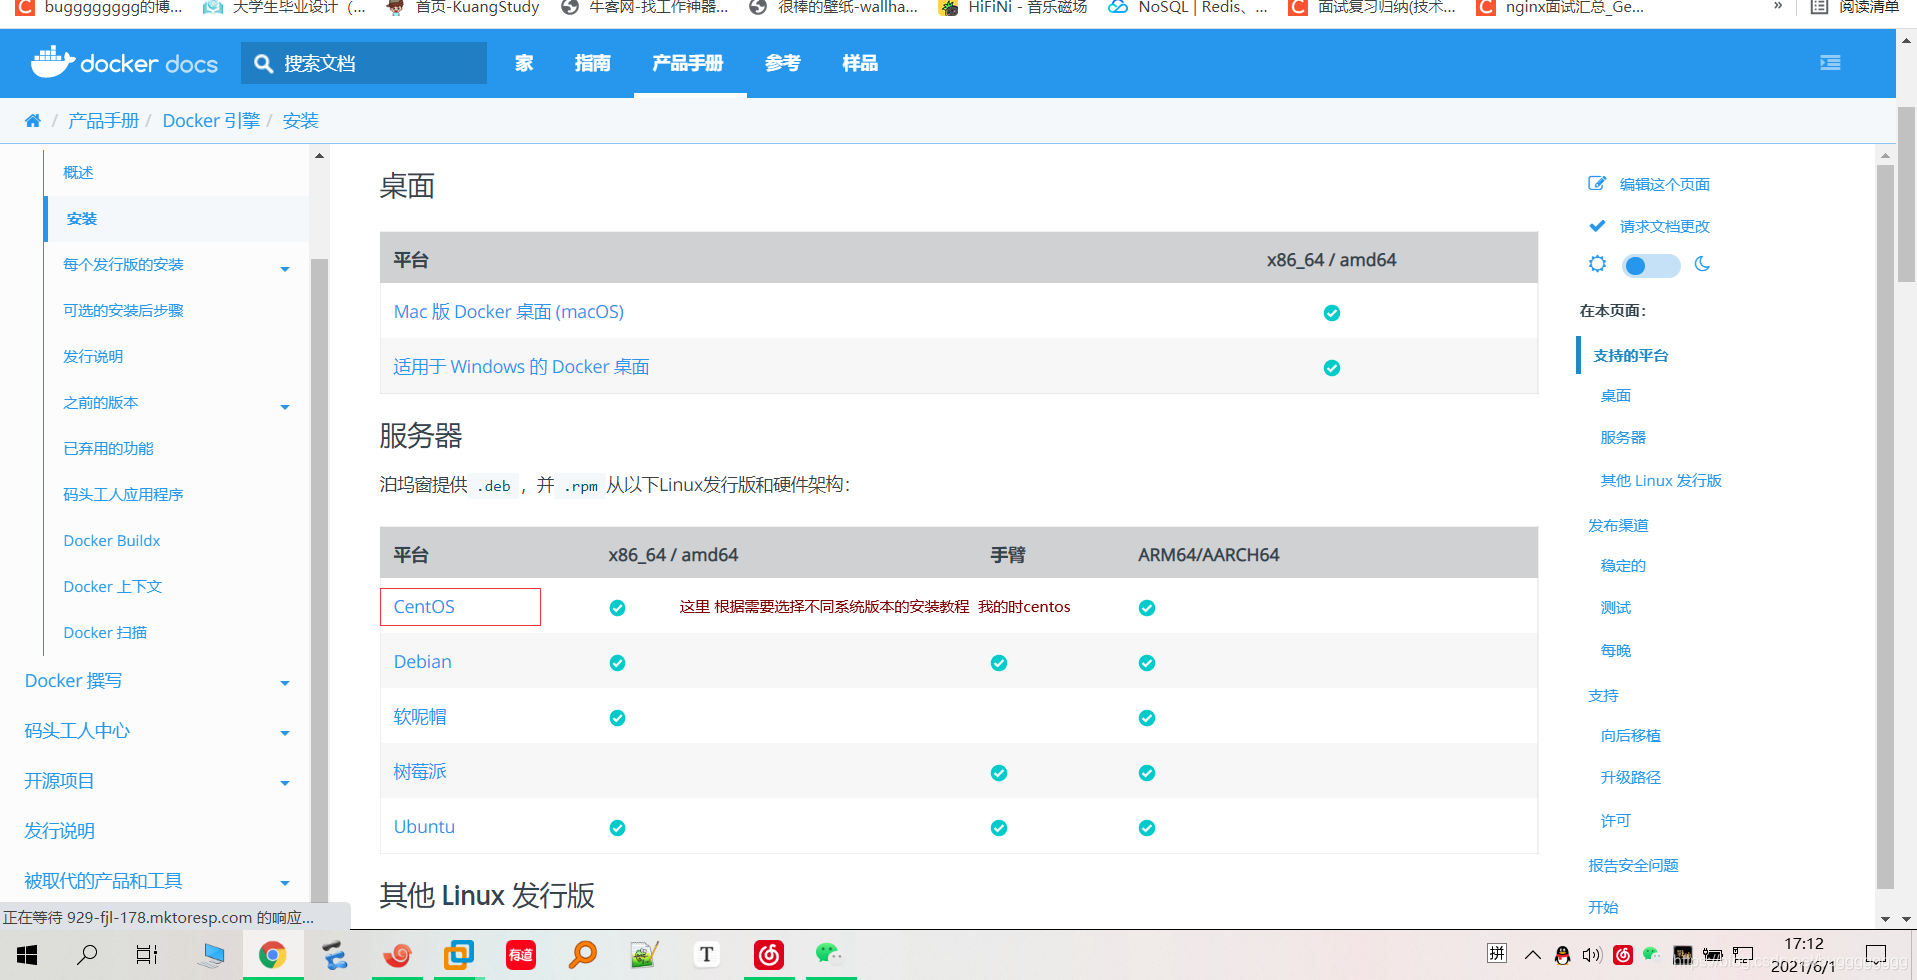The width and height of the screenshot is (1917, 980).
Task: Open 阅读清单 reading list button
Action: pos(1857,7)
